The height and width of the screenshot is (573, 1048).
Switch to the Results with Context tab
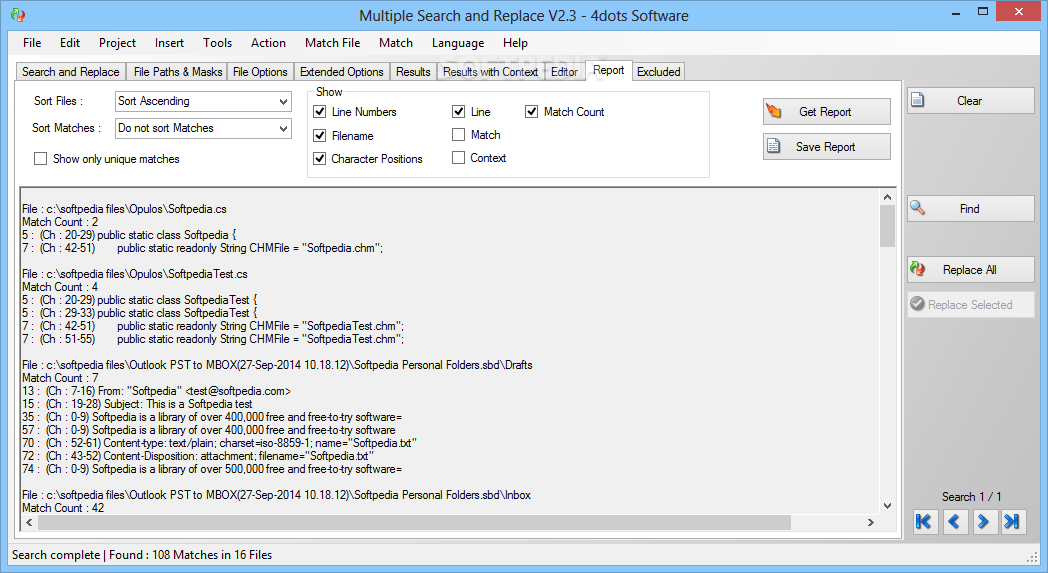(x=490, y=72)
